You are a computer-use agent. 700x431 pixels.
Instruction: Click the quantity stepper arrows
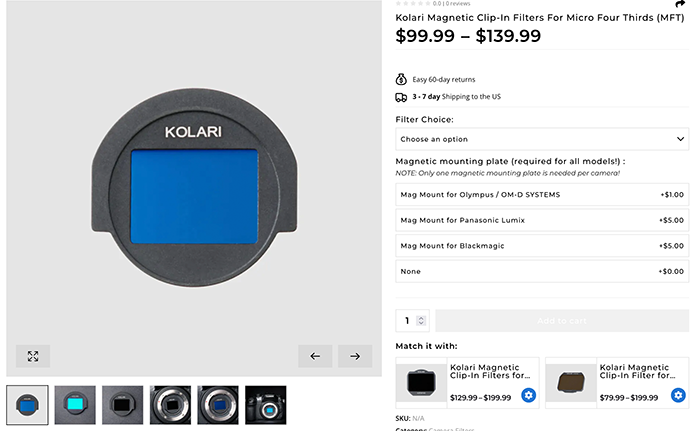coord(421,321)
